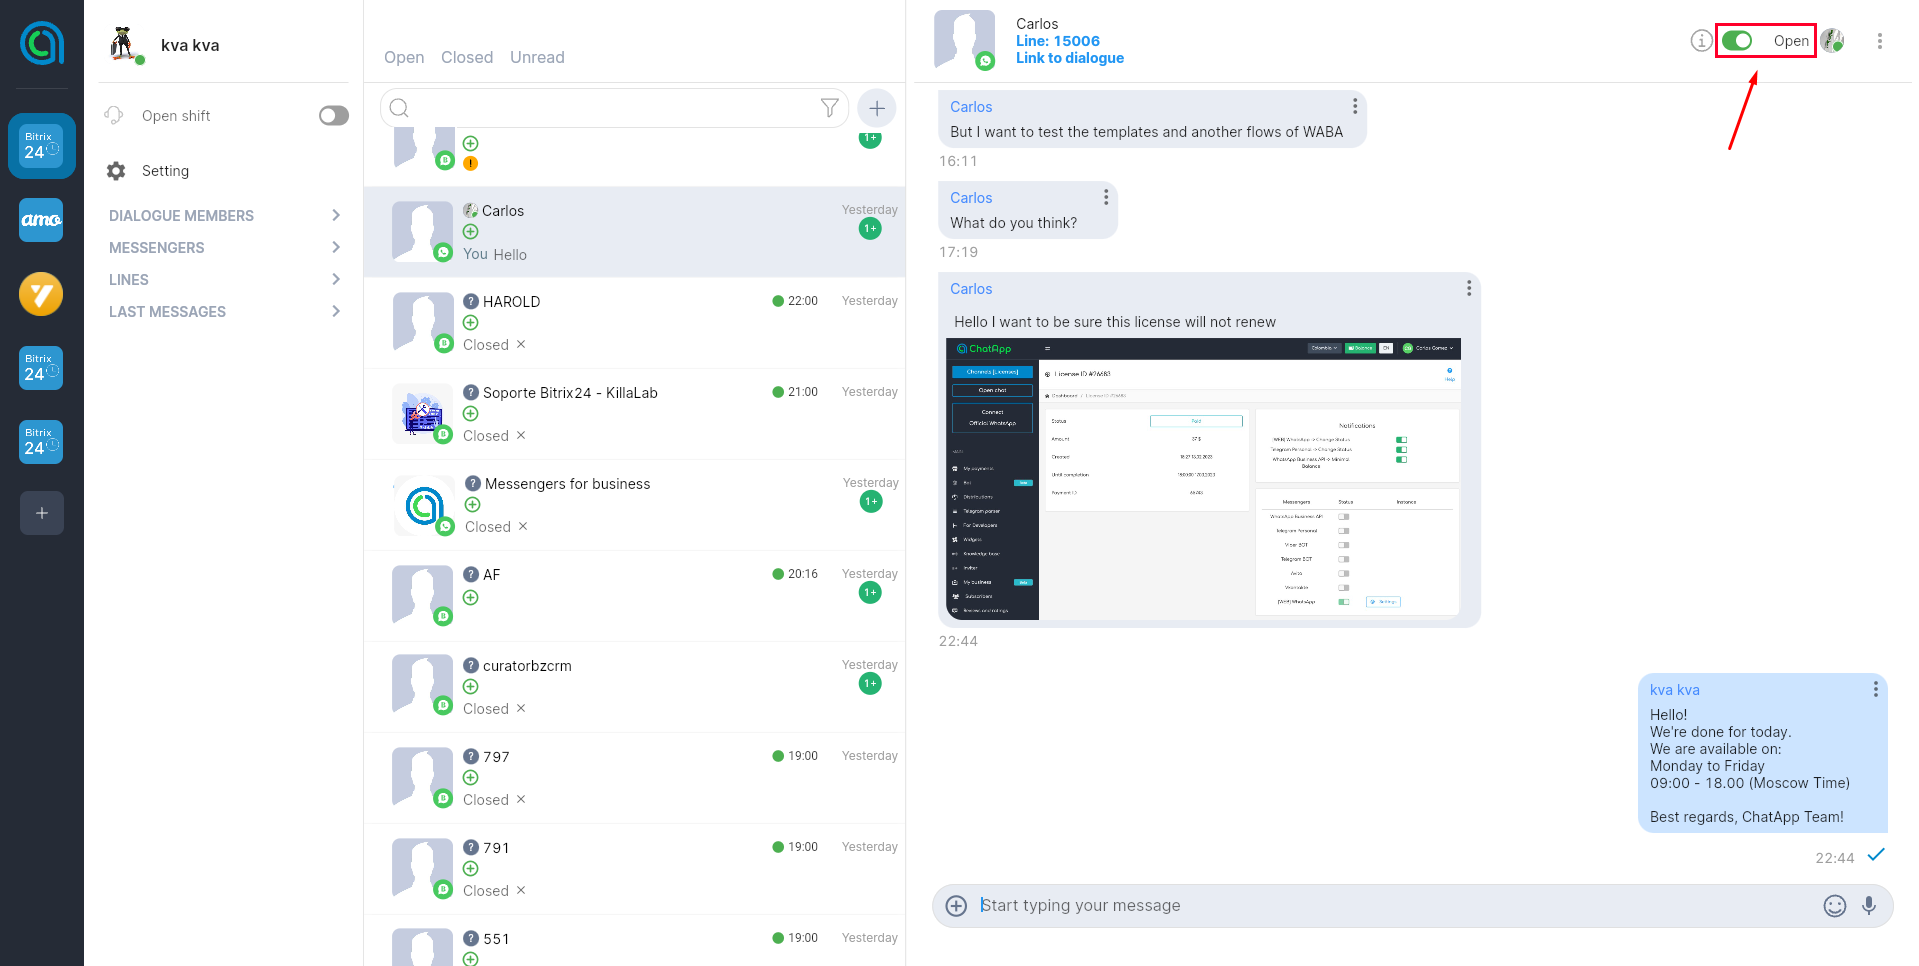Toggle the dialogue Open status switch
Screen dimensions: 1919x966
1737,41
